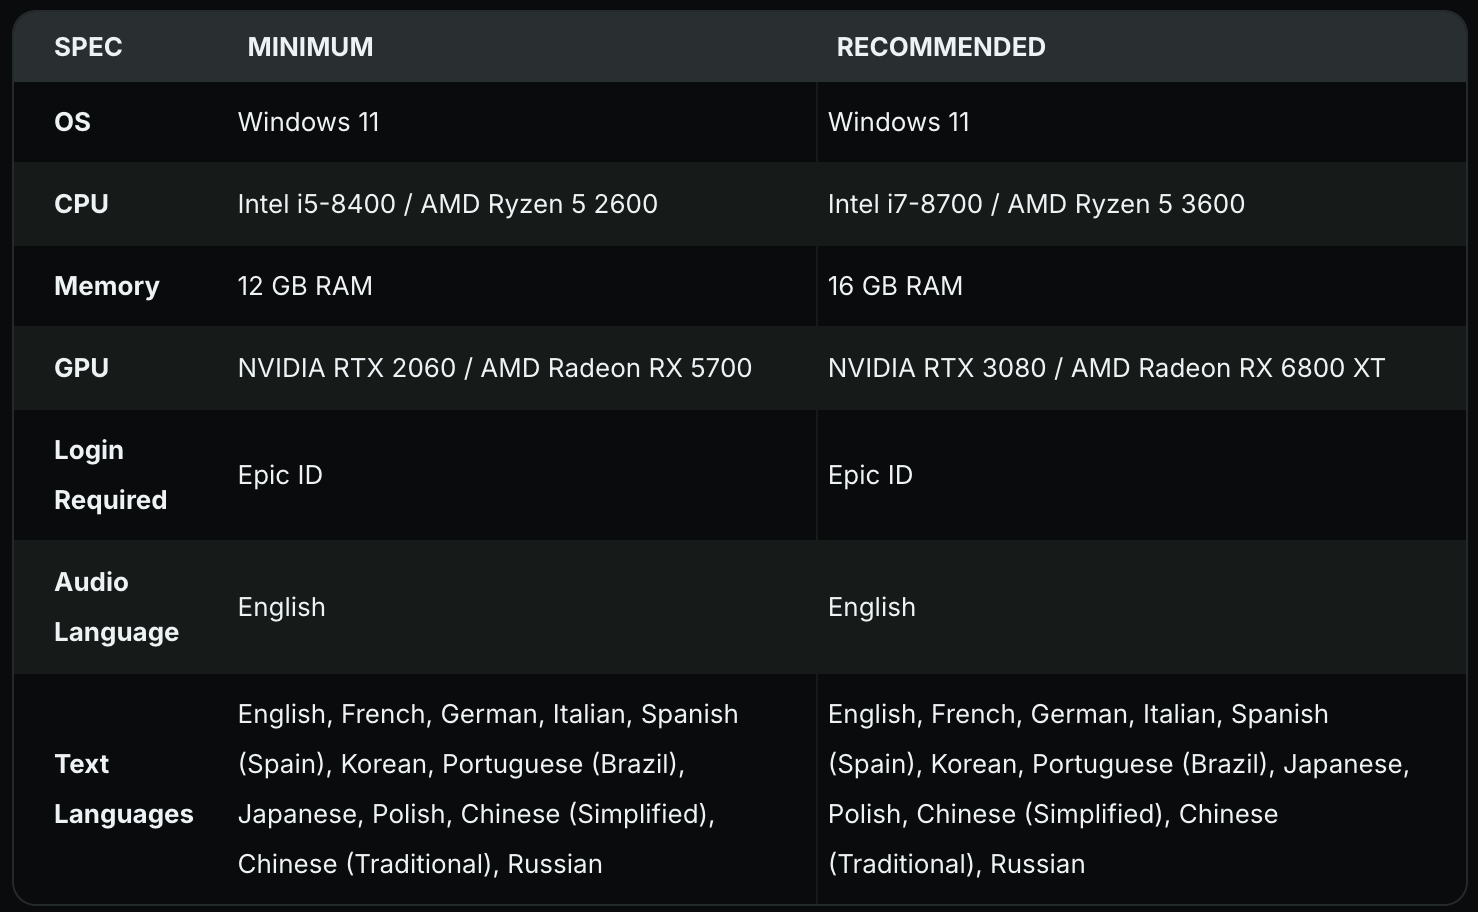Click the Audio Language row label

[x=116, y=607]
